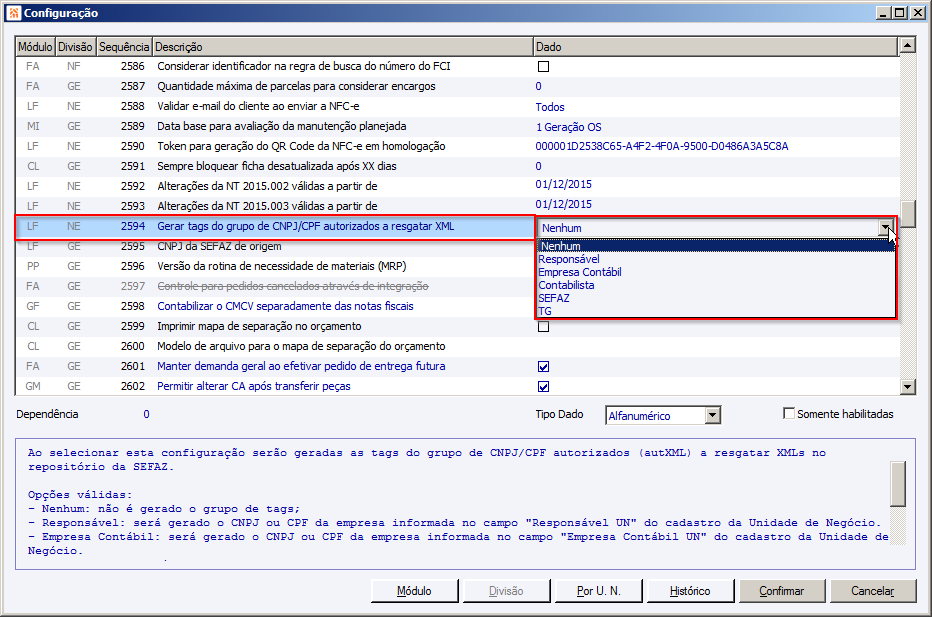
Task: Click the Cancelar button
Action: 873,591
